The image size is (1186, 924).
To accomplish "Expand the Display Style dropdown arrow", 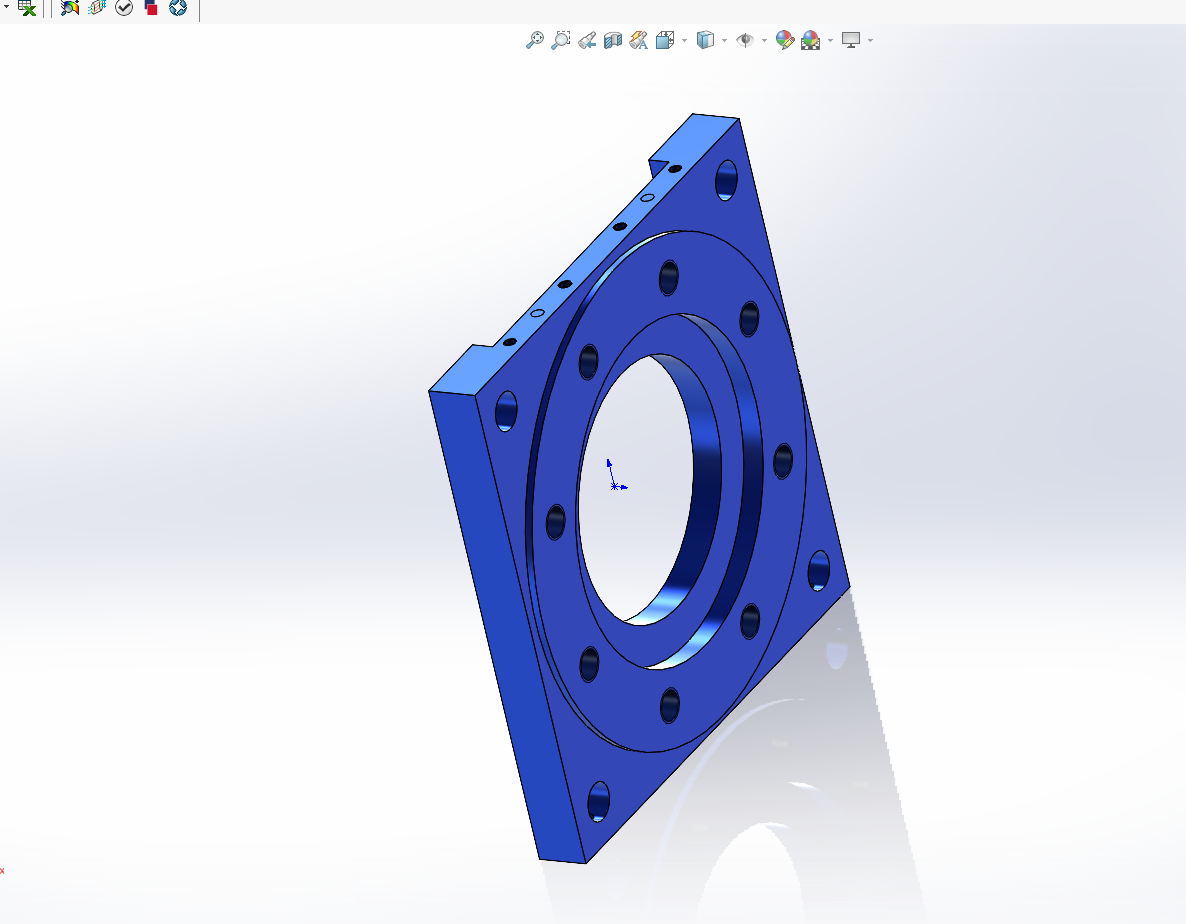I will coord(725,40).
